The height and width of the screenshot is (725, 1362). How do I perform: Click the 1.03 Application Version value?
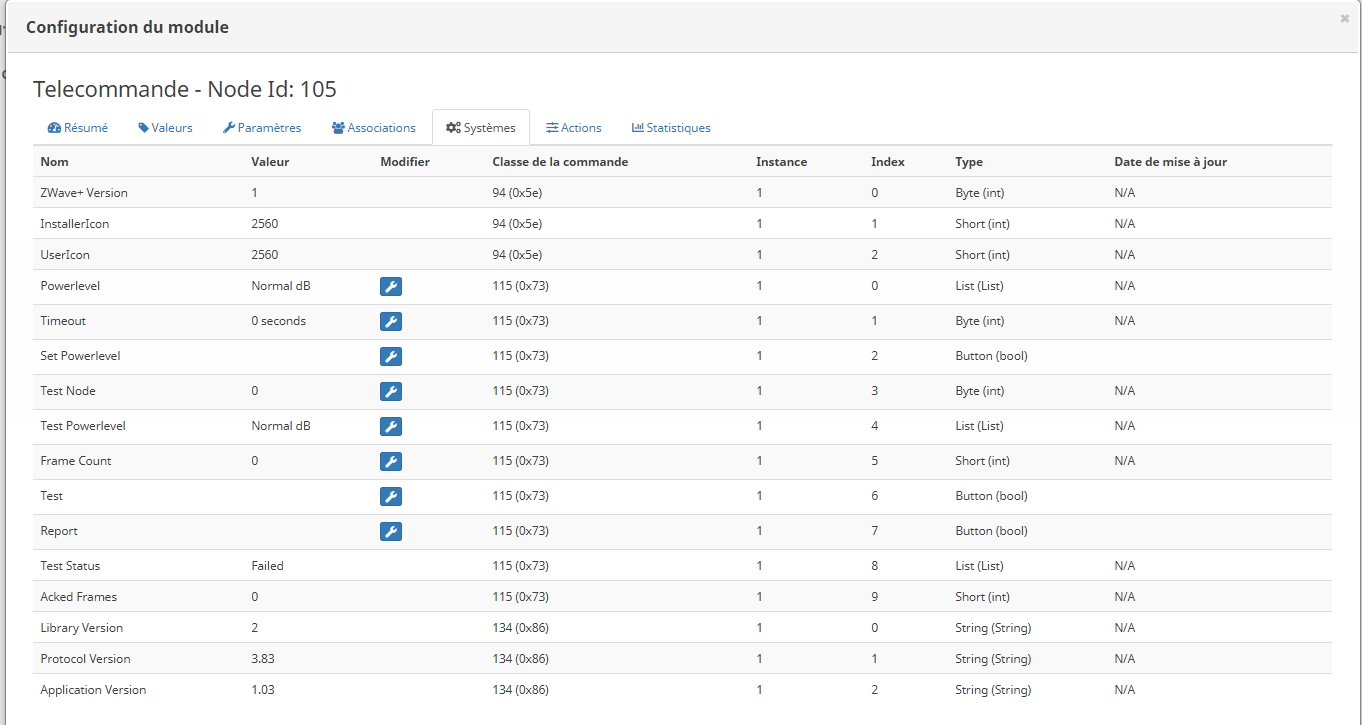tap(263, 690)
